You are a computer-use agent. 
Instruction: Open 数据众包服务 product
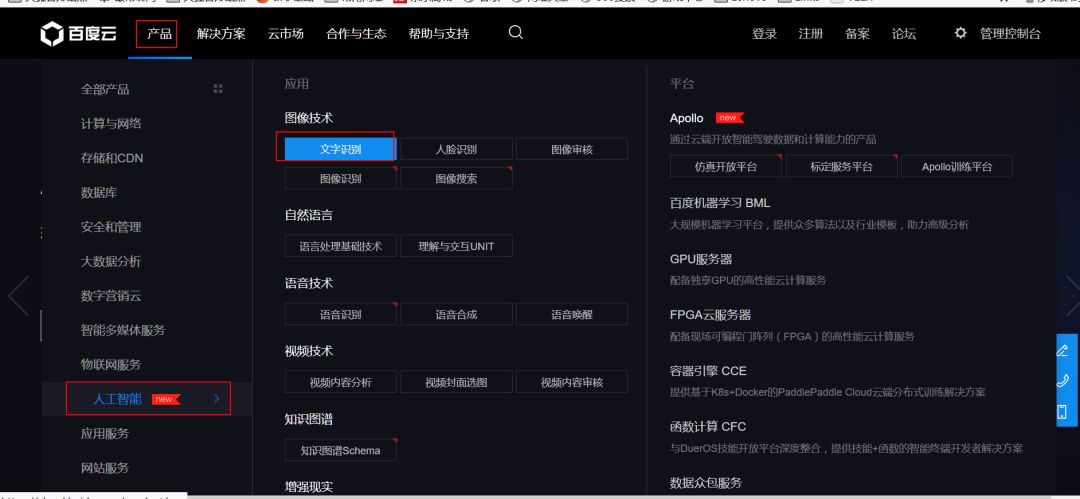[706, 482]
